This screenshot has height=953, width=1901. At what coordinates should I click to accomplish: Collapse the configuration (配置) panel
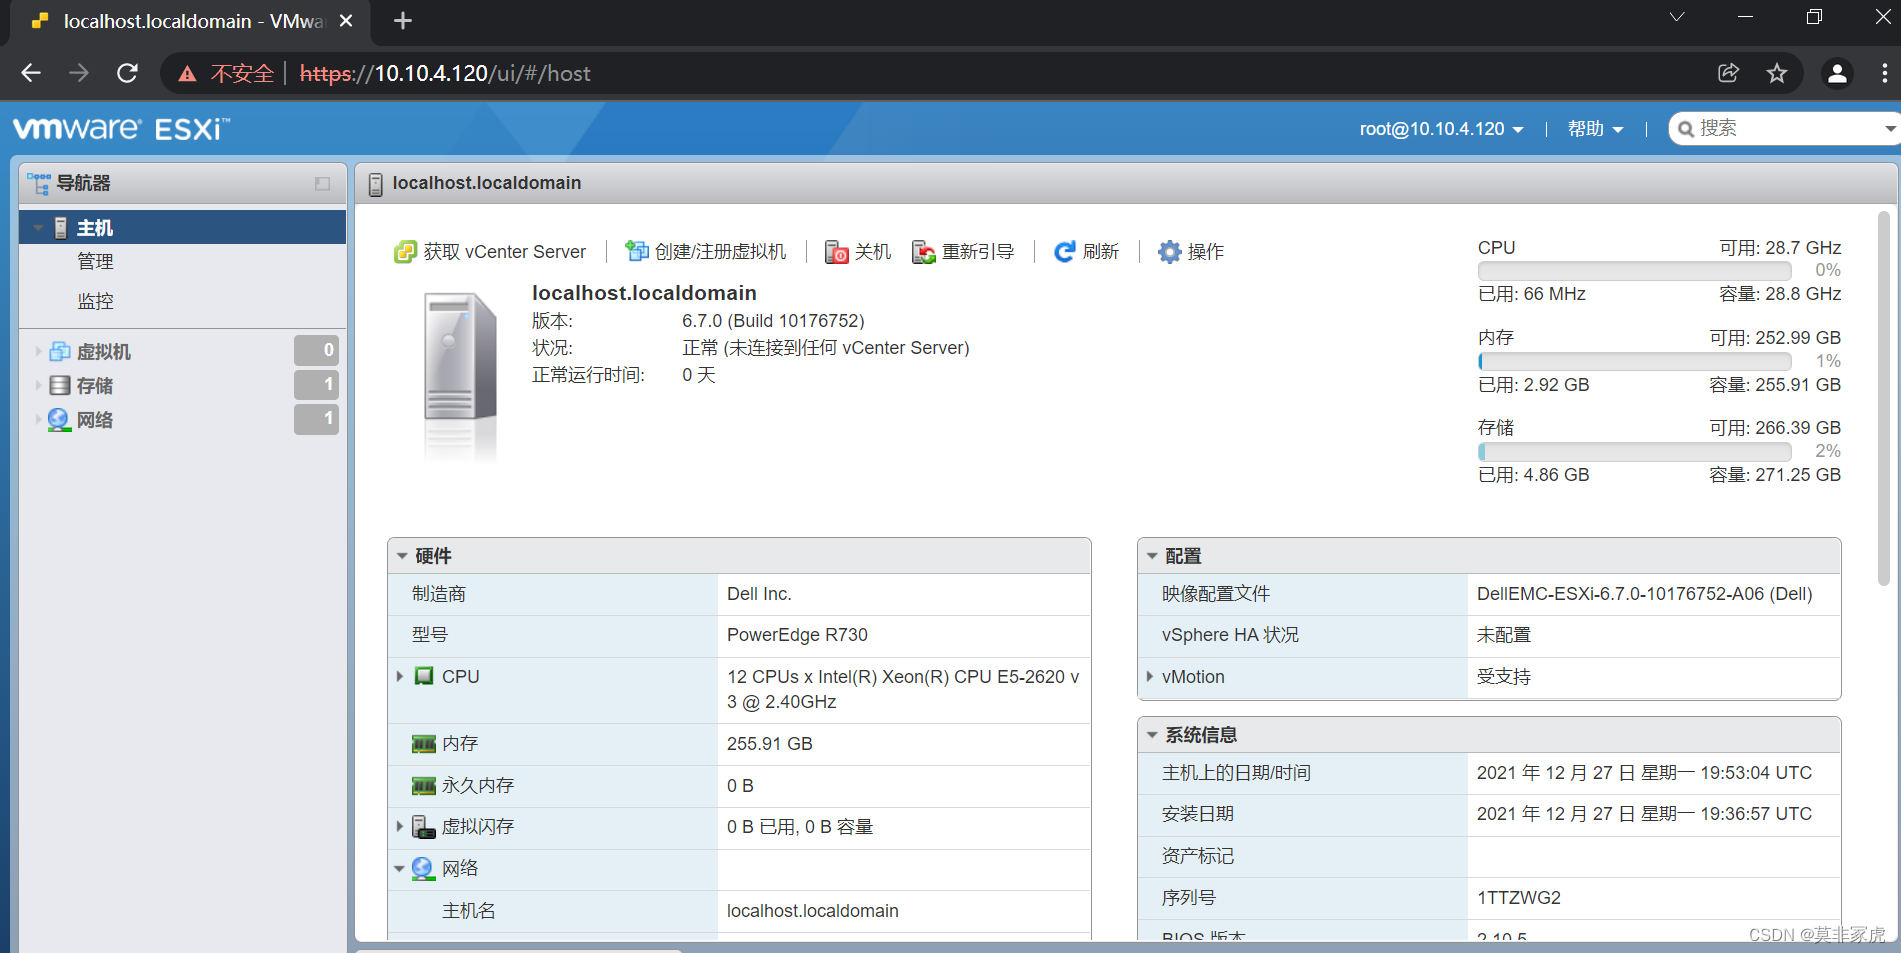pyautogui.click(x=1152, y=556)
